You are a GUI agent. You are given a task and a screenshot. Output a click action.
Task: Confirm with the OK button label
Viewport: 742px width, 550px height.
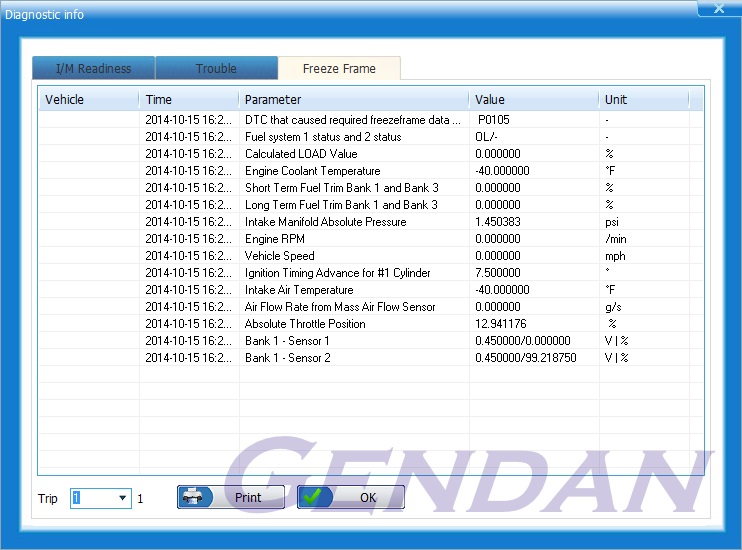[368, 497]
